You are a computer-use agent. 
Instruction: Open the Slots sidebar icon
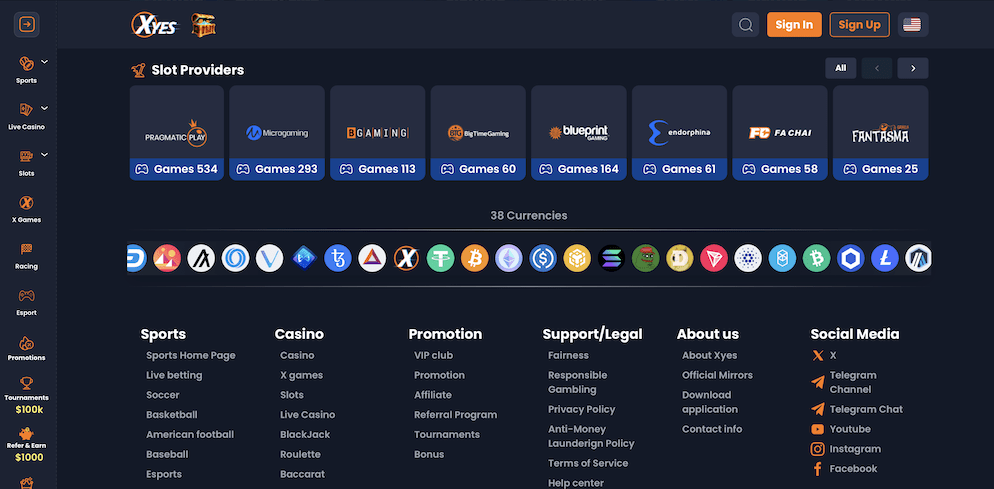[x=26, y=156]
